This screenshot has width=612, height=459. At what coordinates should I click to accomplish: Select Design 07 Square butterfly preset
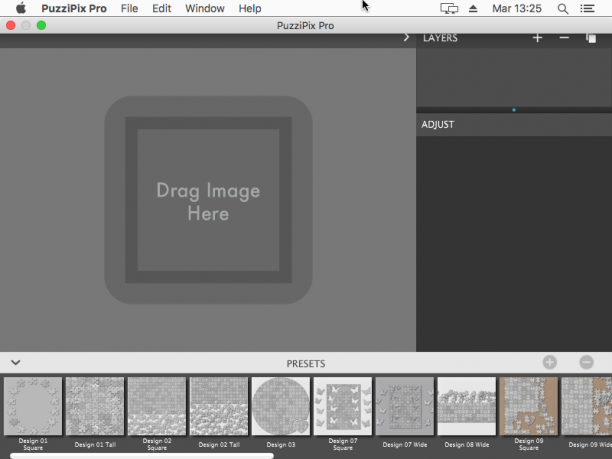coord(343,406)
